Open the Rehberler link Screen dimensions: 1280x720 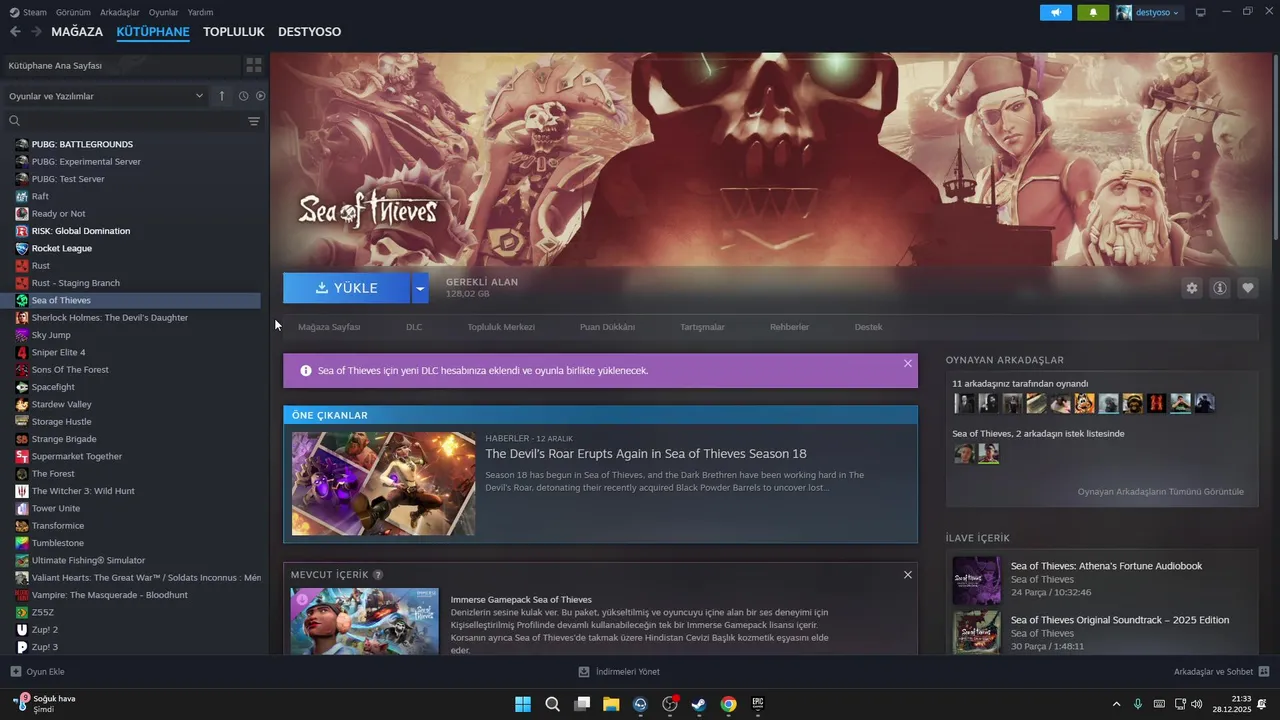[x=789, y=327]
